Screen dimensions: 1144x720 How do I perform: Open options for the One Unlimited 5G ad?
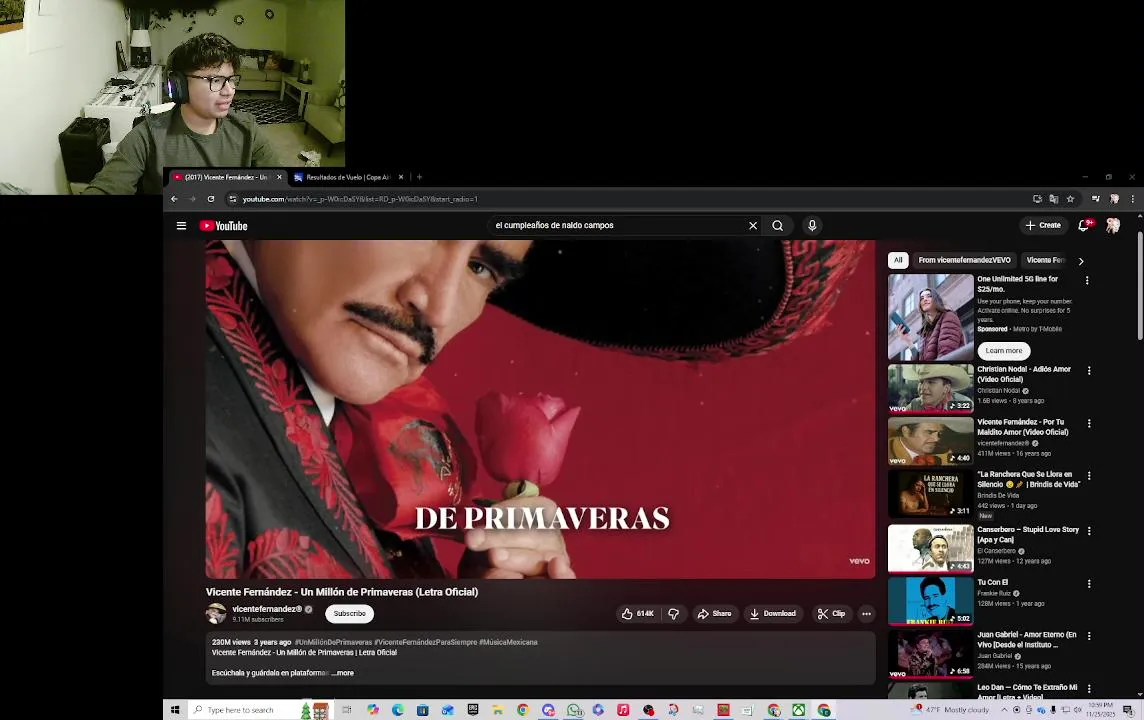(1087, 280)
